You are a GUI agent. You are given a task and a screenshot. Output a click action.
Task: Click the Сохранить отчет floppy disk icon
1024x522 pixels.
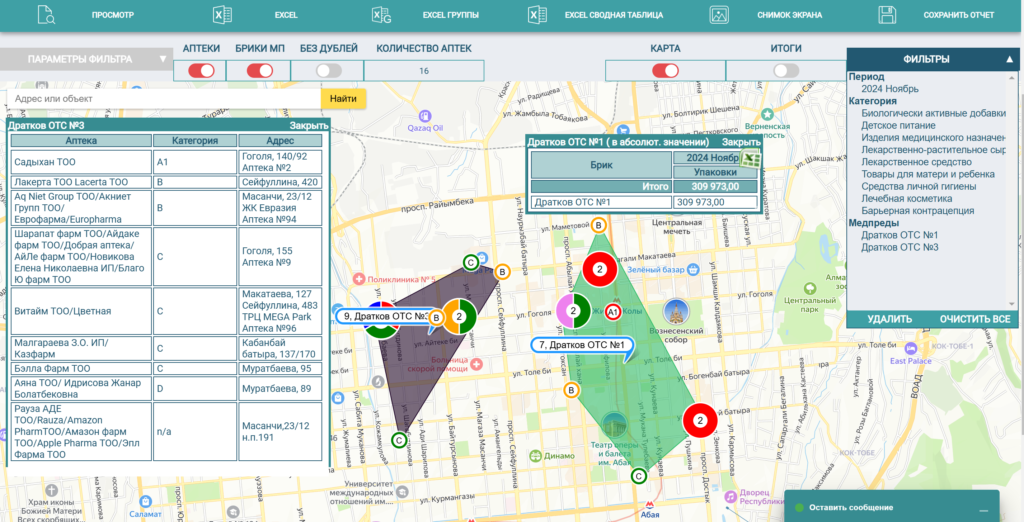coord(886,15)
